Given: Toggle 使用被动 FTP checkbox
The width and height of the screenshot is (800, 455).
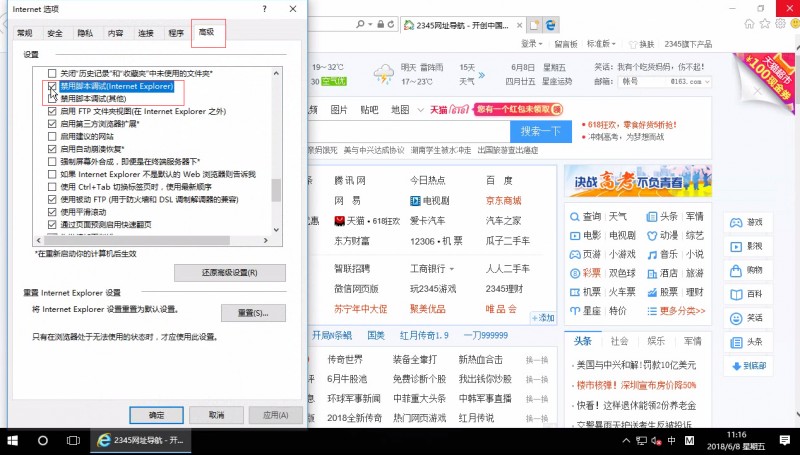Looking at the screenshot, I should 52,199.
